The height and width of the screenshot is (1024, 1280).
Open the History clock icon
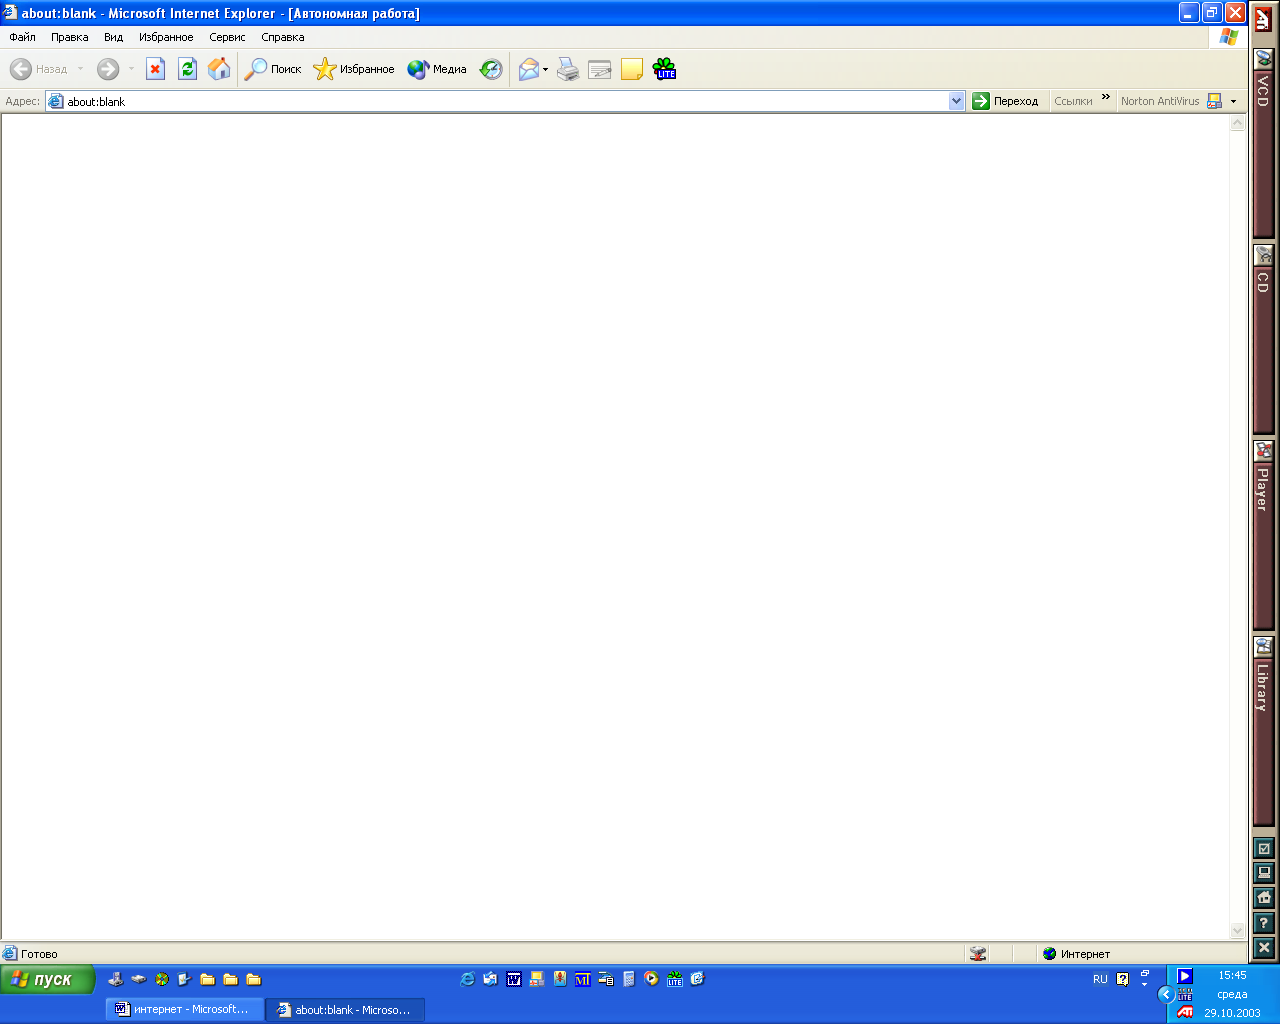[491, 69]
